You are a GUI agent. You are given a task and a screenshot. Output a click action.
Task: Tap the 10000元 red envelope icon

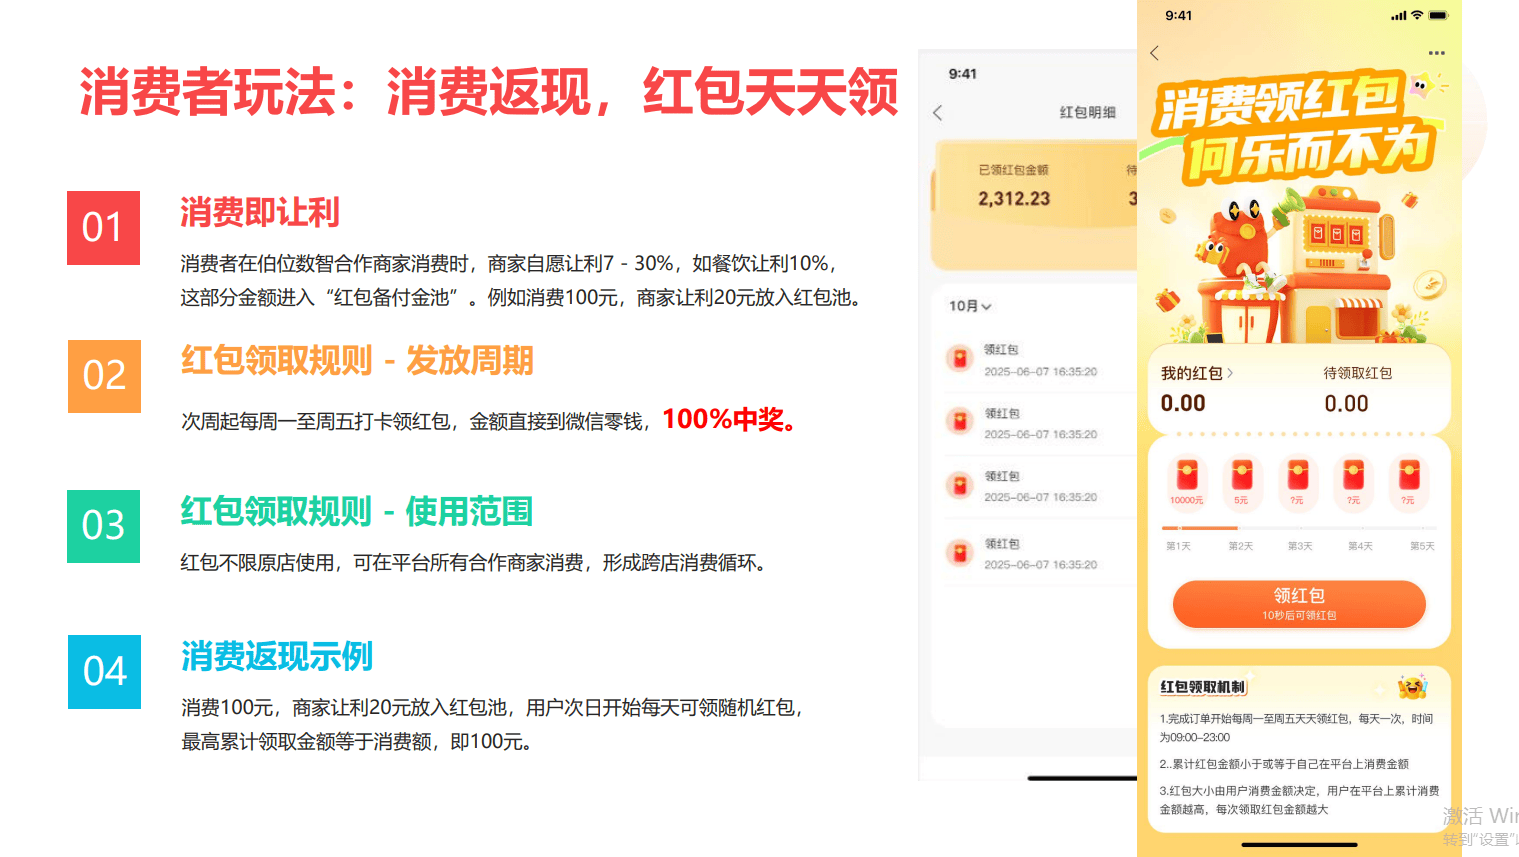pos(1187,480)
